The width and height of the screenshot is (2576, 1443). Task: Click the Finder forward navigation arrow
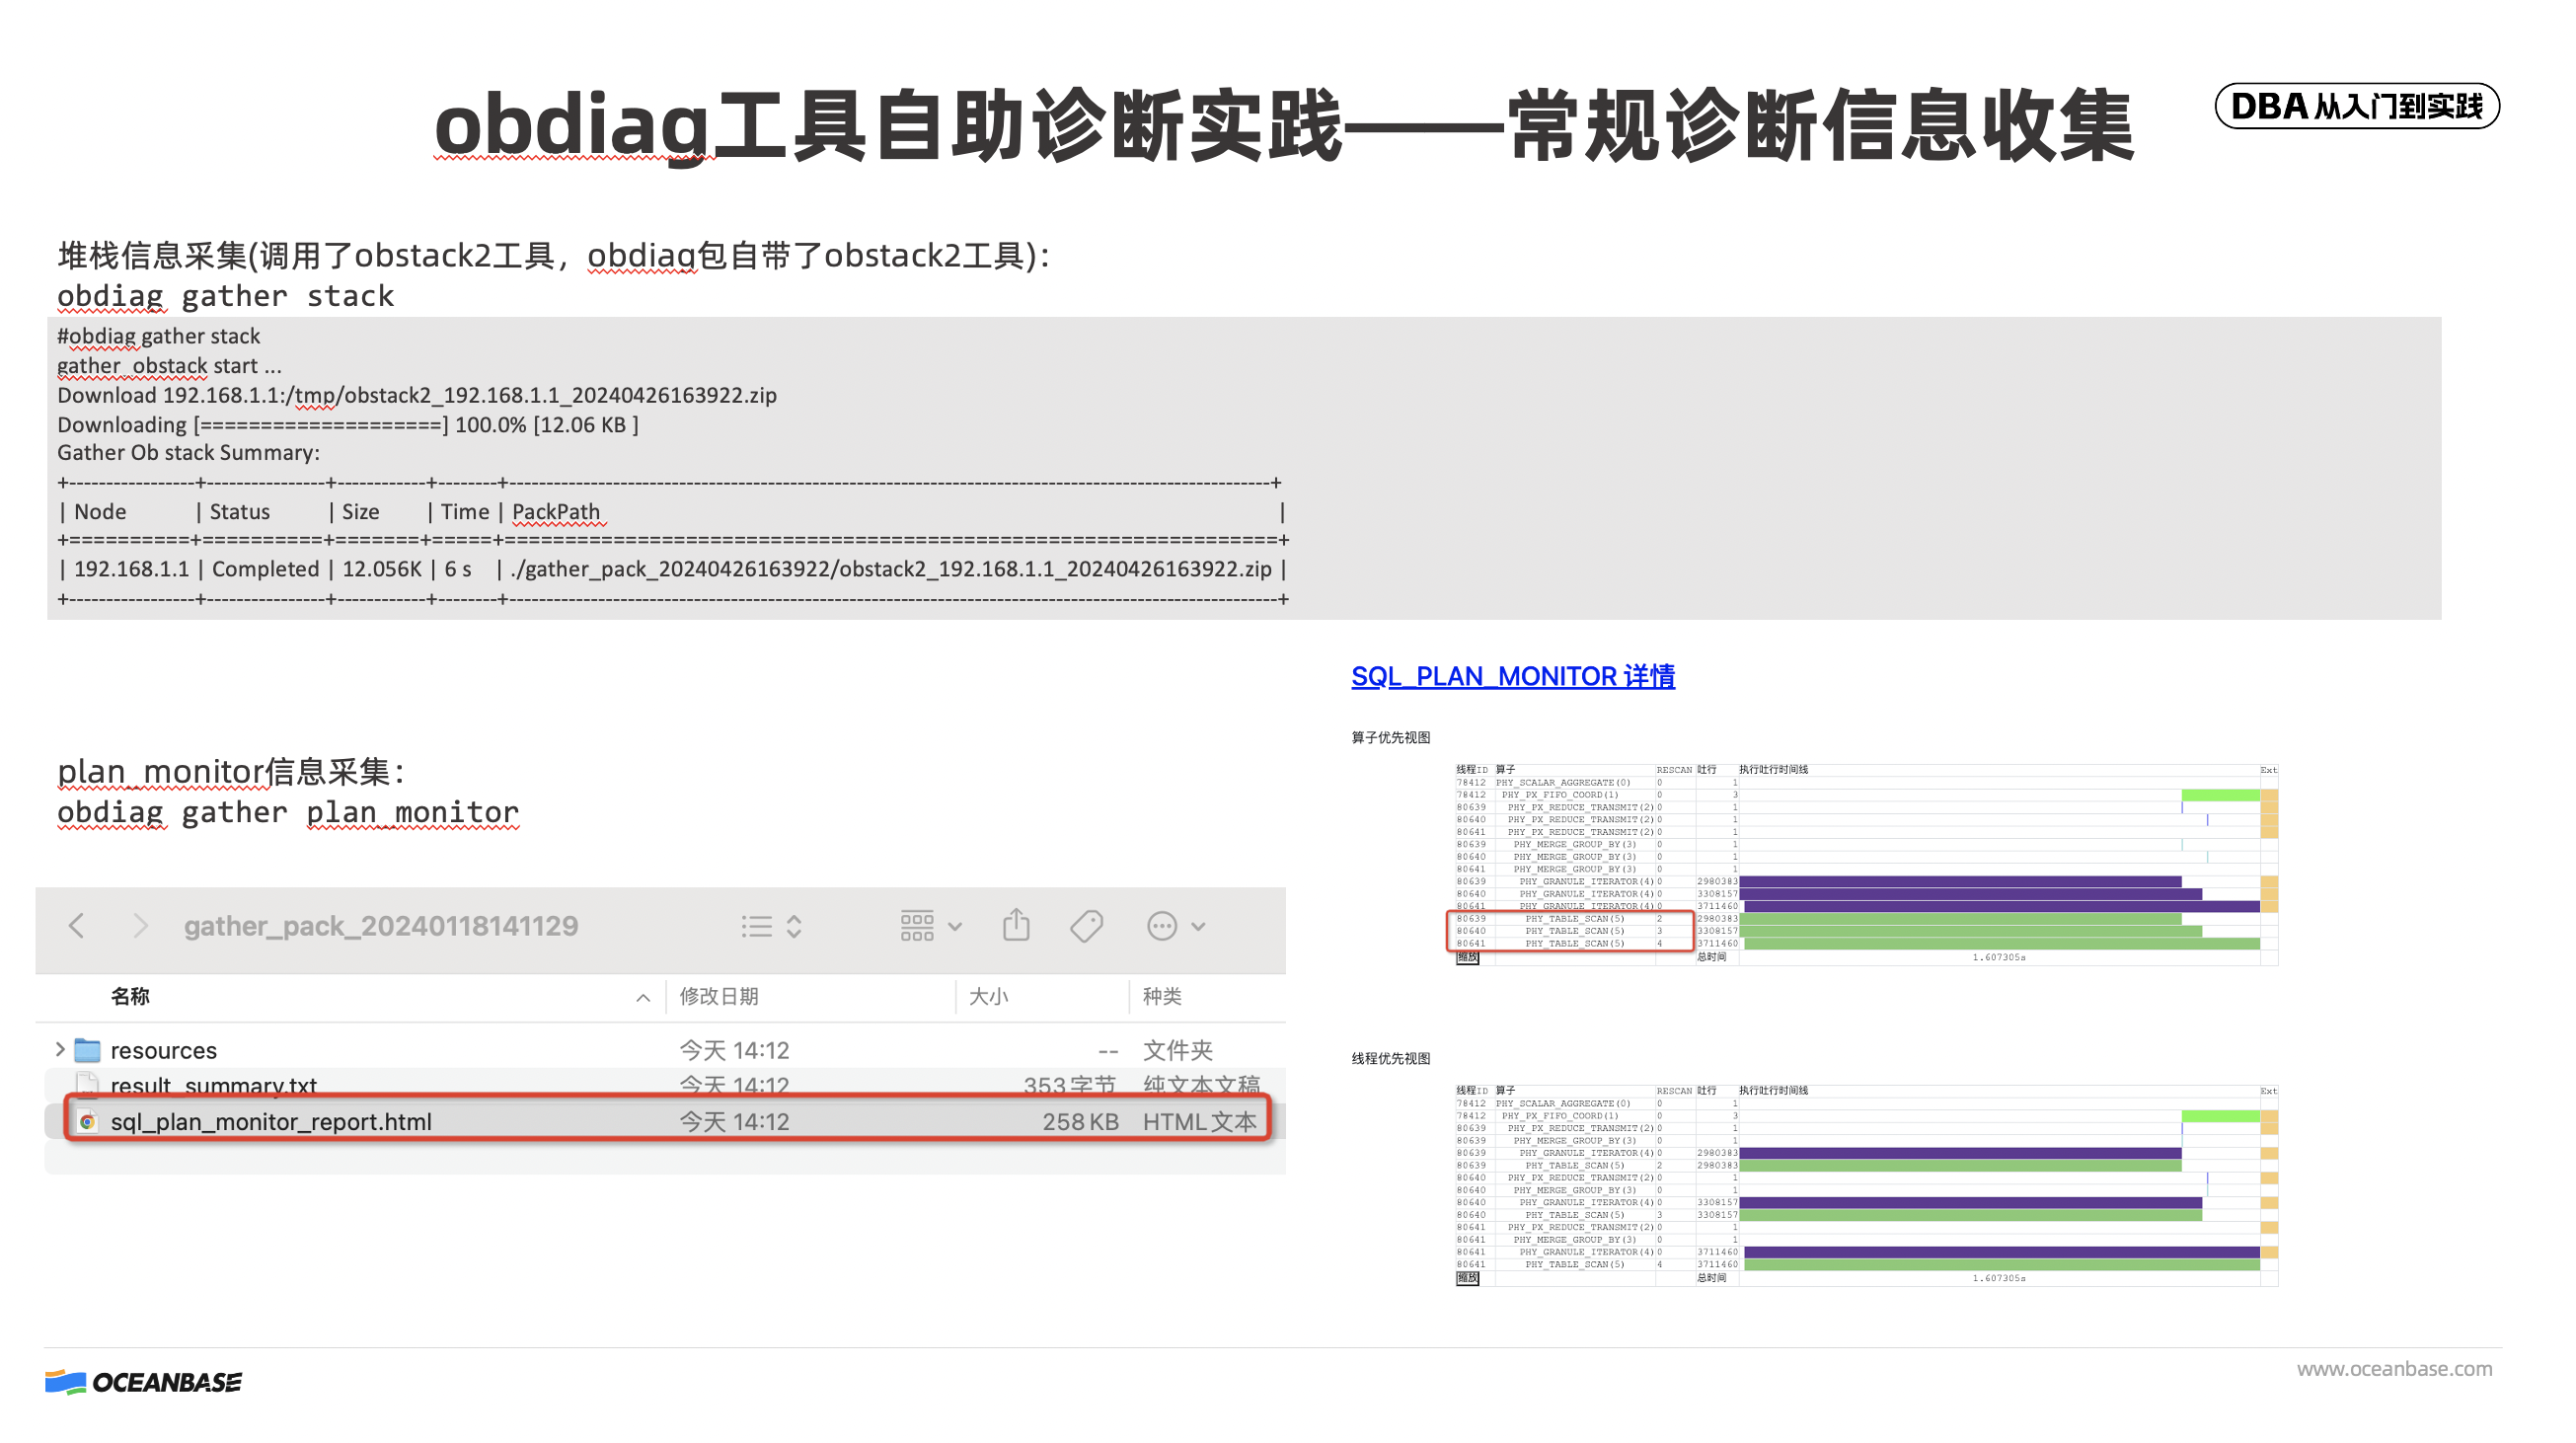(140, 925)
